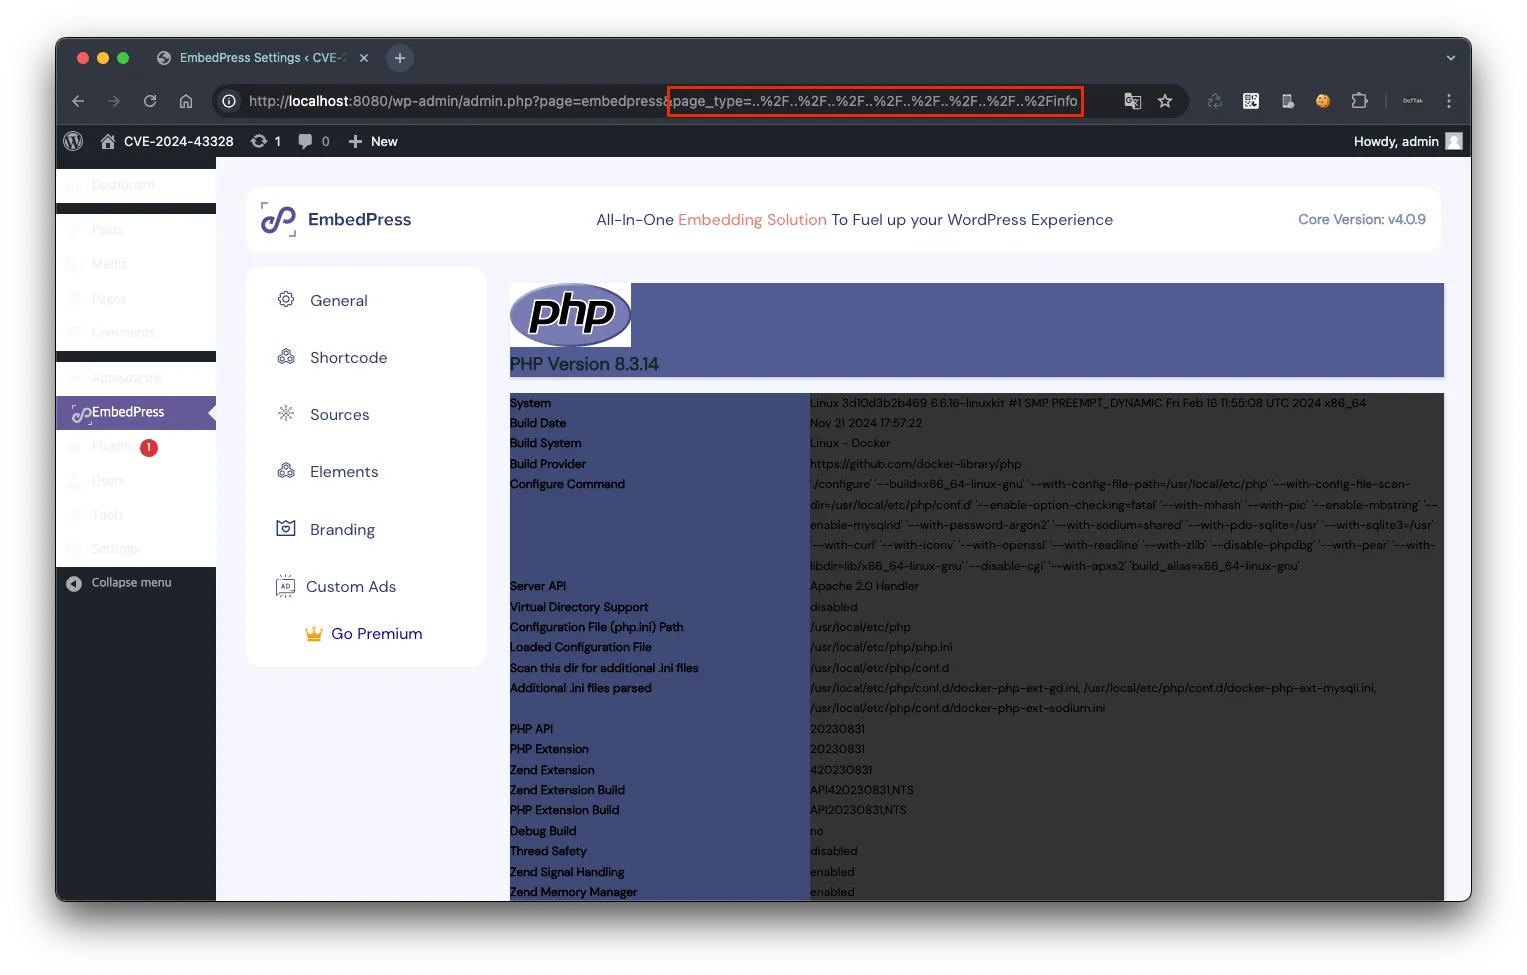1527x975 pixels.
Task: Open the QR code extension icon
Action: 1251,101
